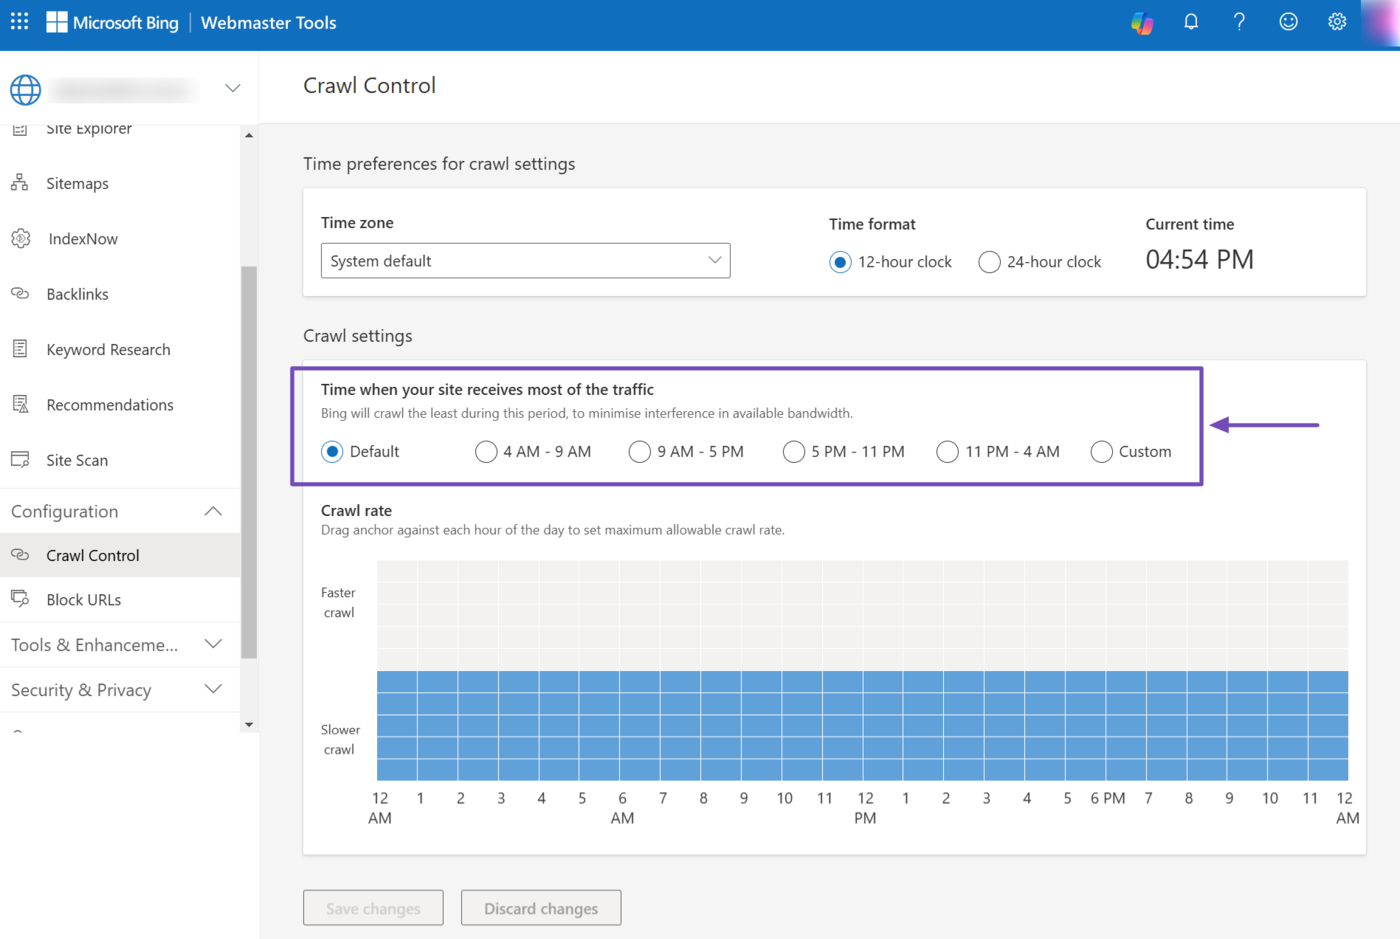Expand the Security & Privacy section
Image resolution: width=1400 pixels, height=939 pixels.
[x=213, y=689]
